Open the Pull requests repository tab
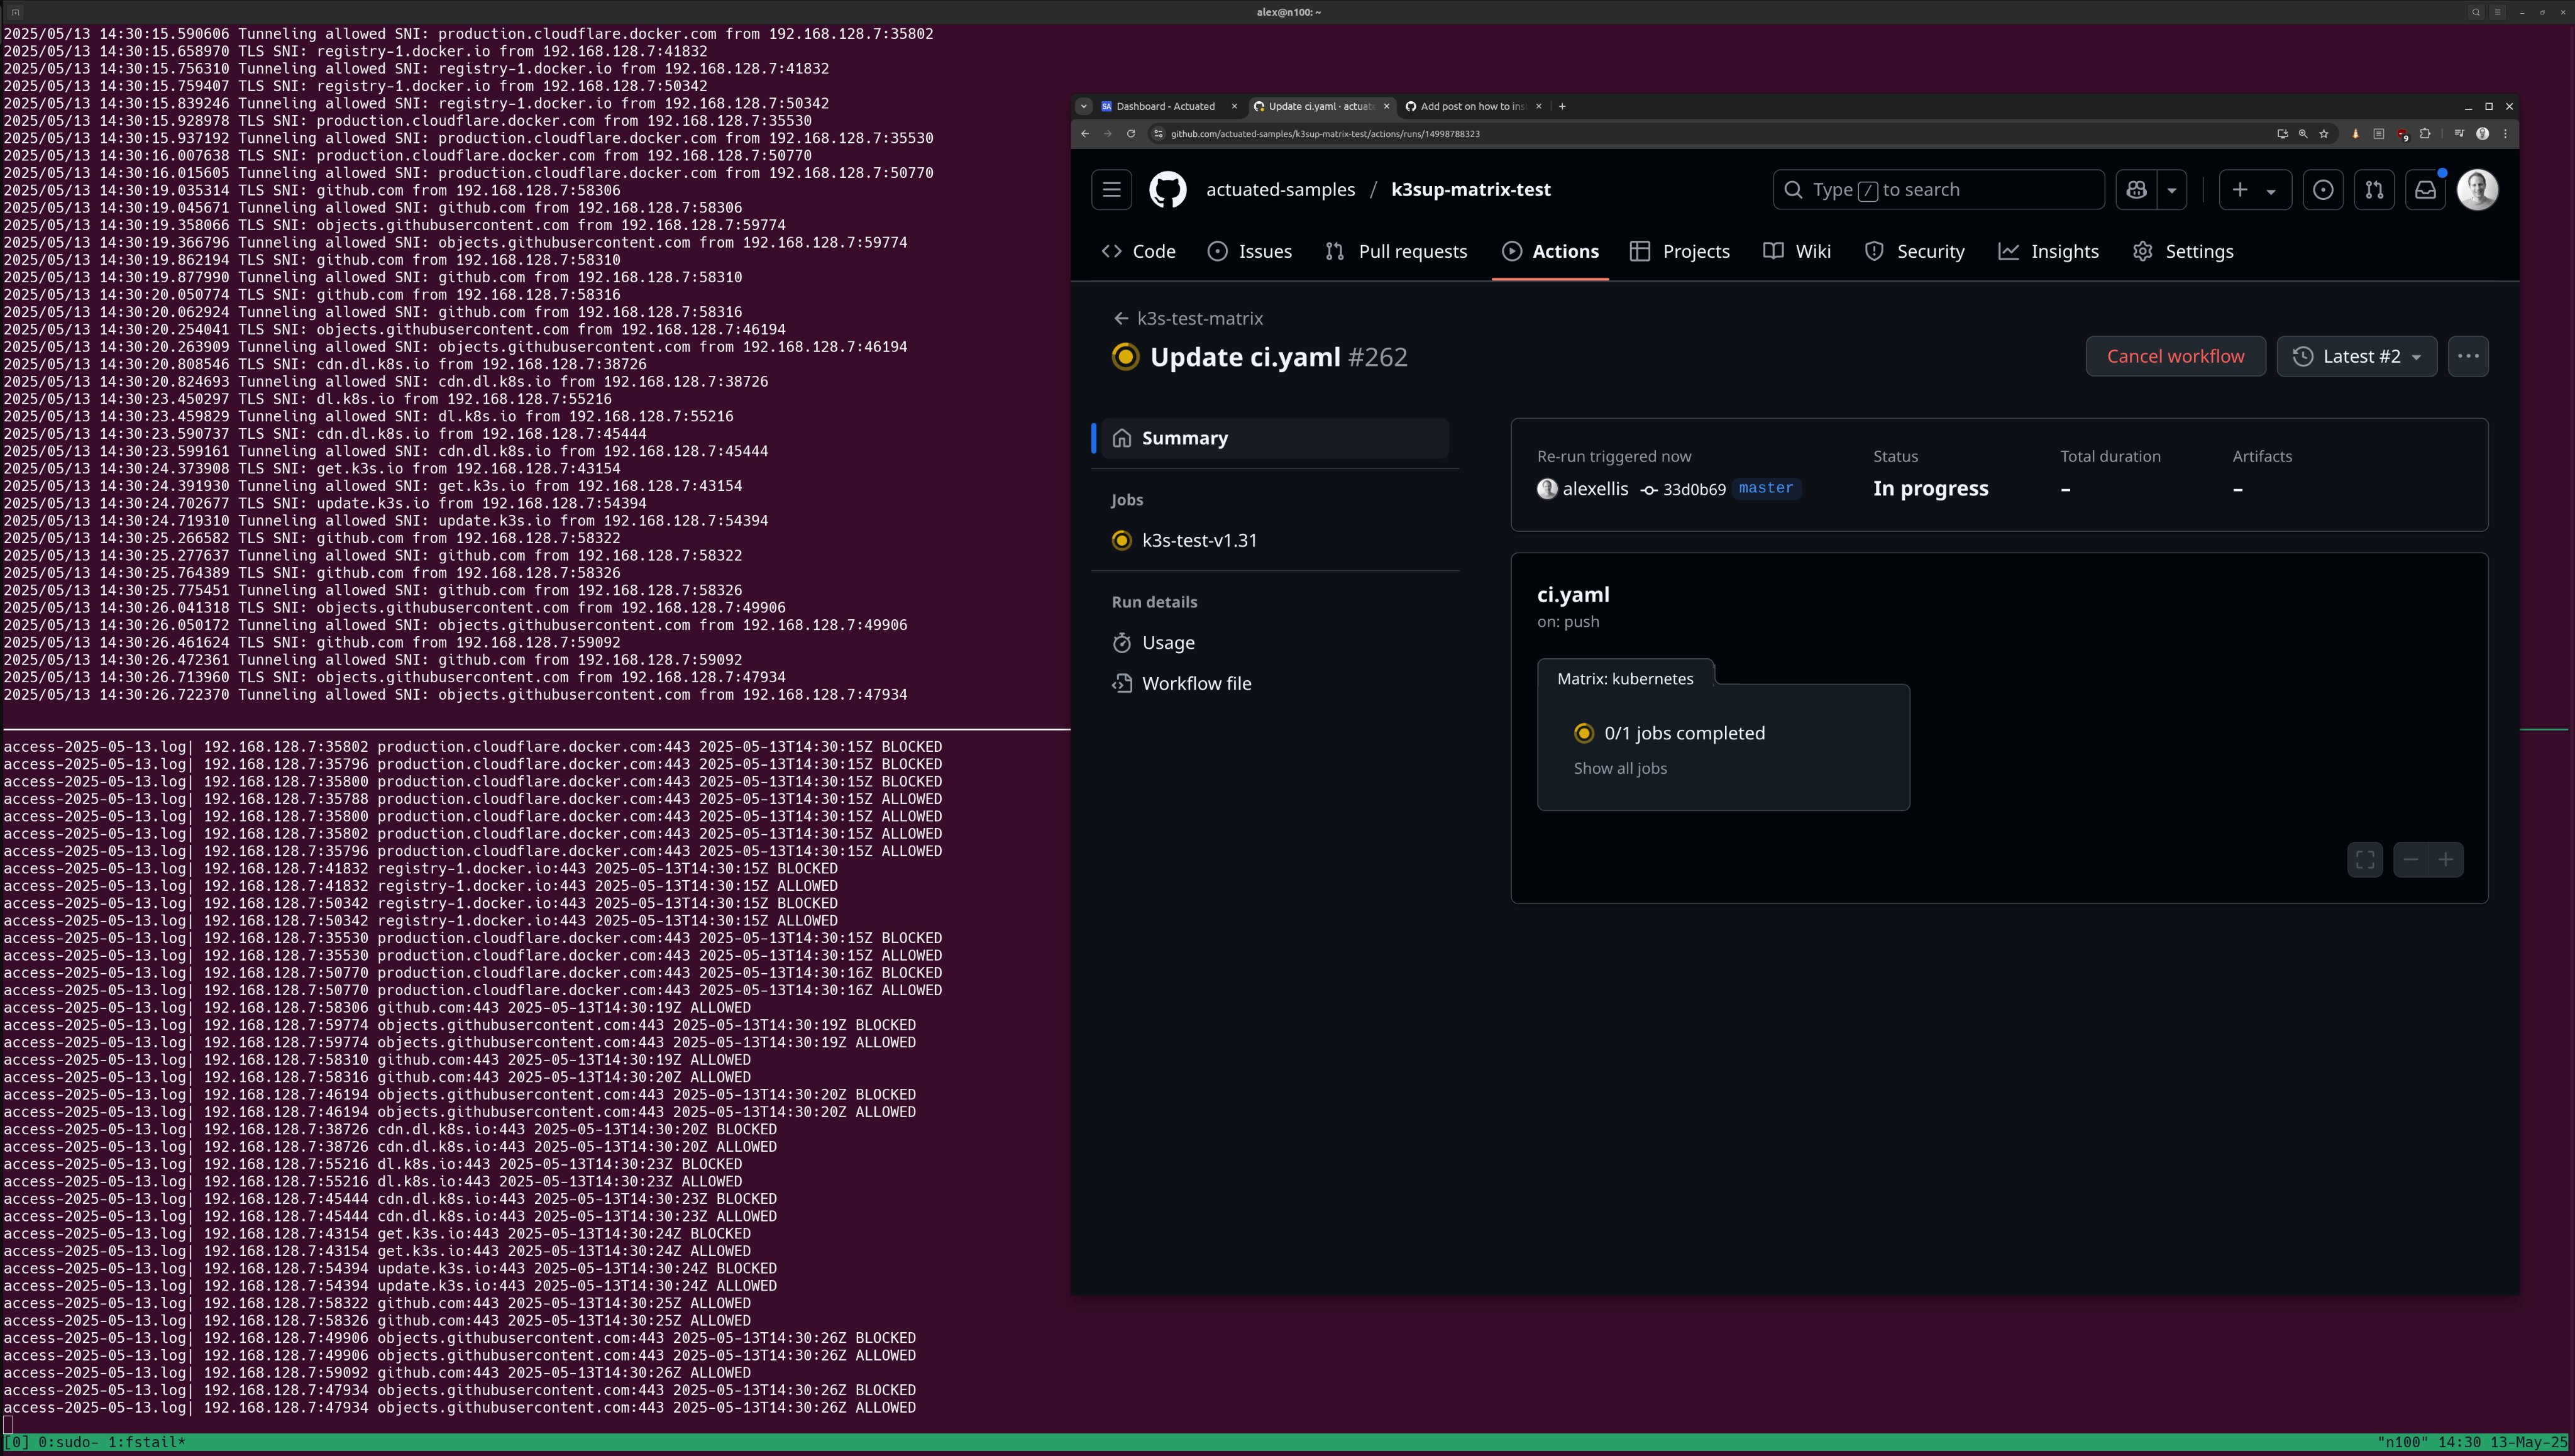The height and width of the screenshot is (1456, 2575). tap(1396, 252)
